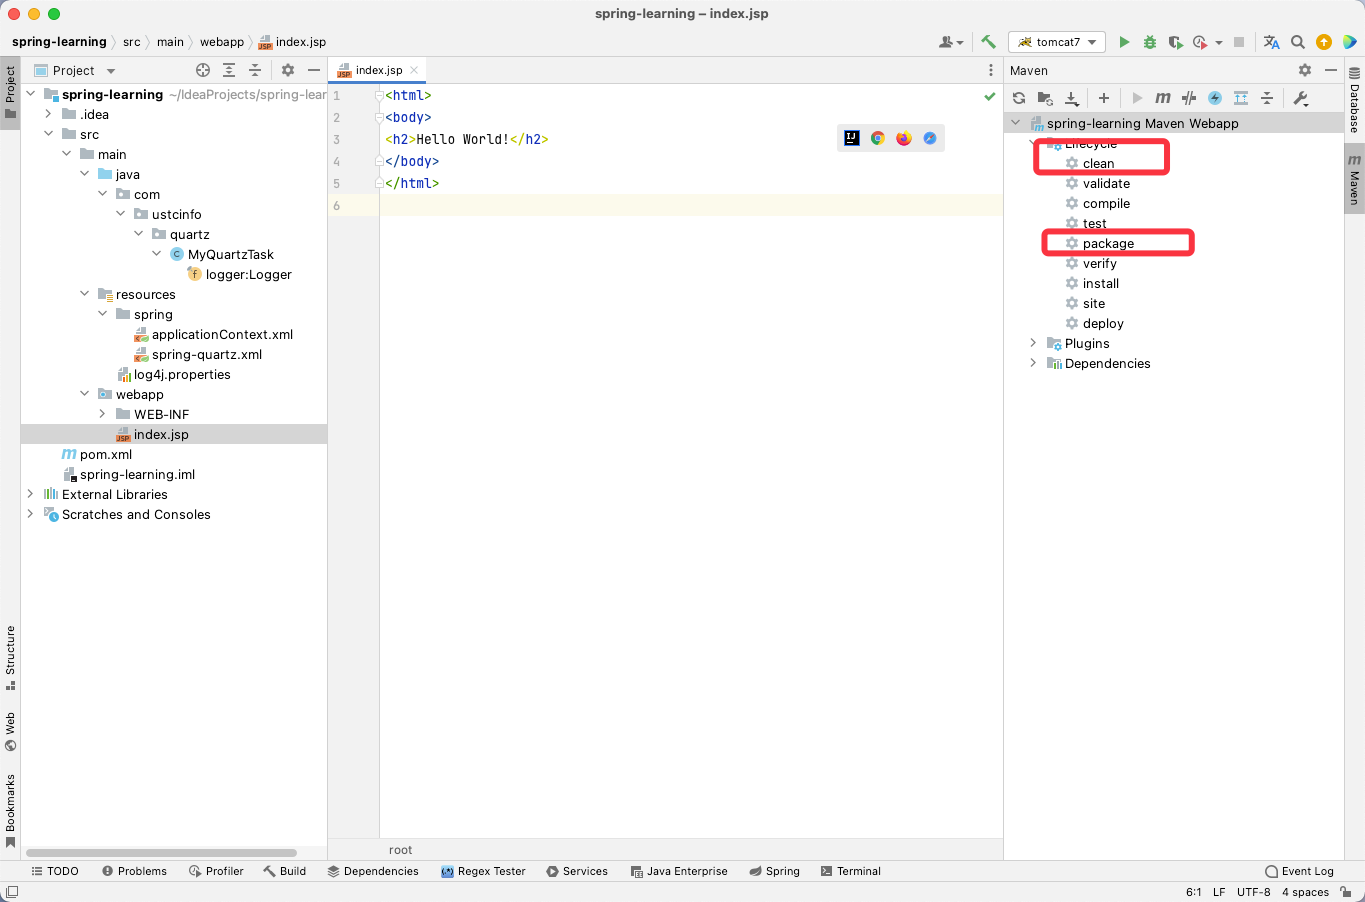Open tomcat7 run configuration dropdown
The image size is (1365, 902).
click(x=1057, y=42)
